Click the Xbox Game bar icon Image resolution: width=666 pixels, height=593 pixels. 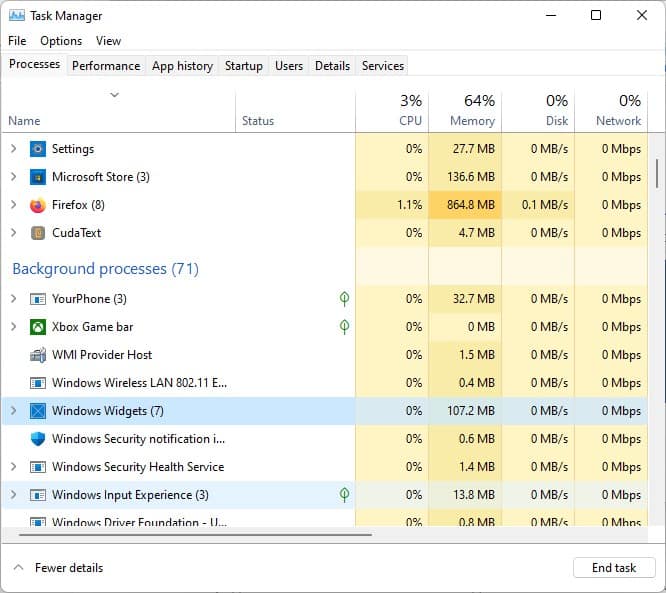(x=38, y=327)
